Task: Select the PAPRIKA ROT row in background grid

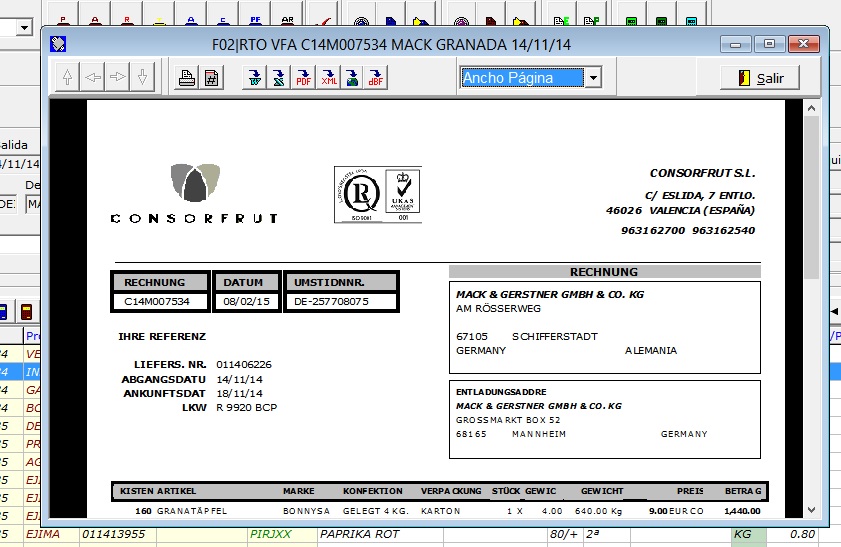Action: coord(360,535)
